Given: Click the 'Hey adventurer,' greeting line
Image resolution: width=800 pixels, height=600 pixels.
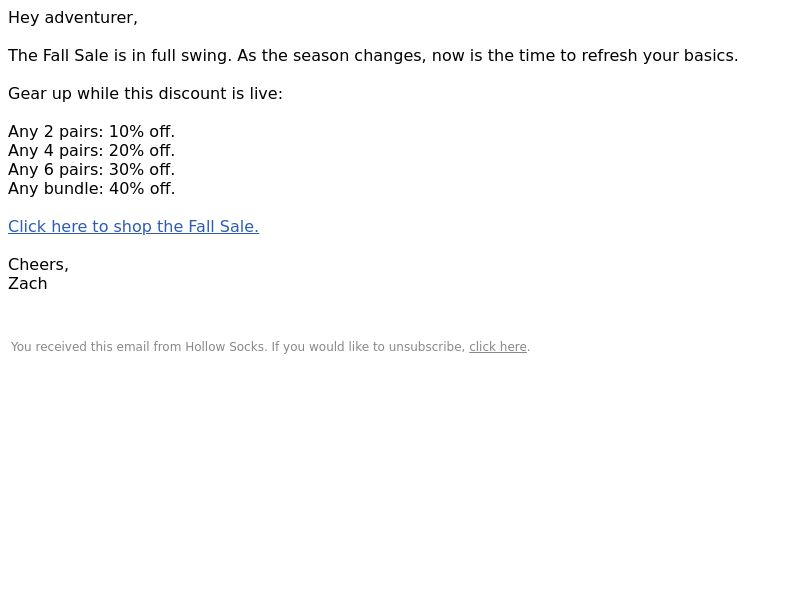Looking at the screenshot, I should click(73, 18).
